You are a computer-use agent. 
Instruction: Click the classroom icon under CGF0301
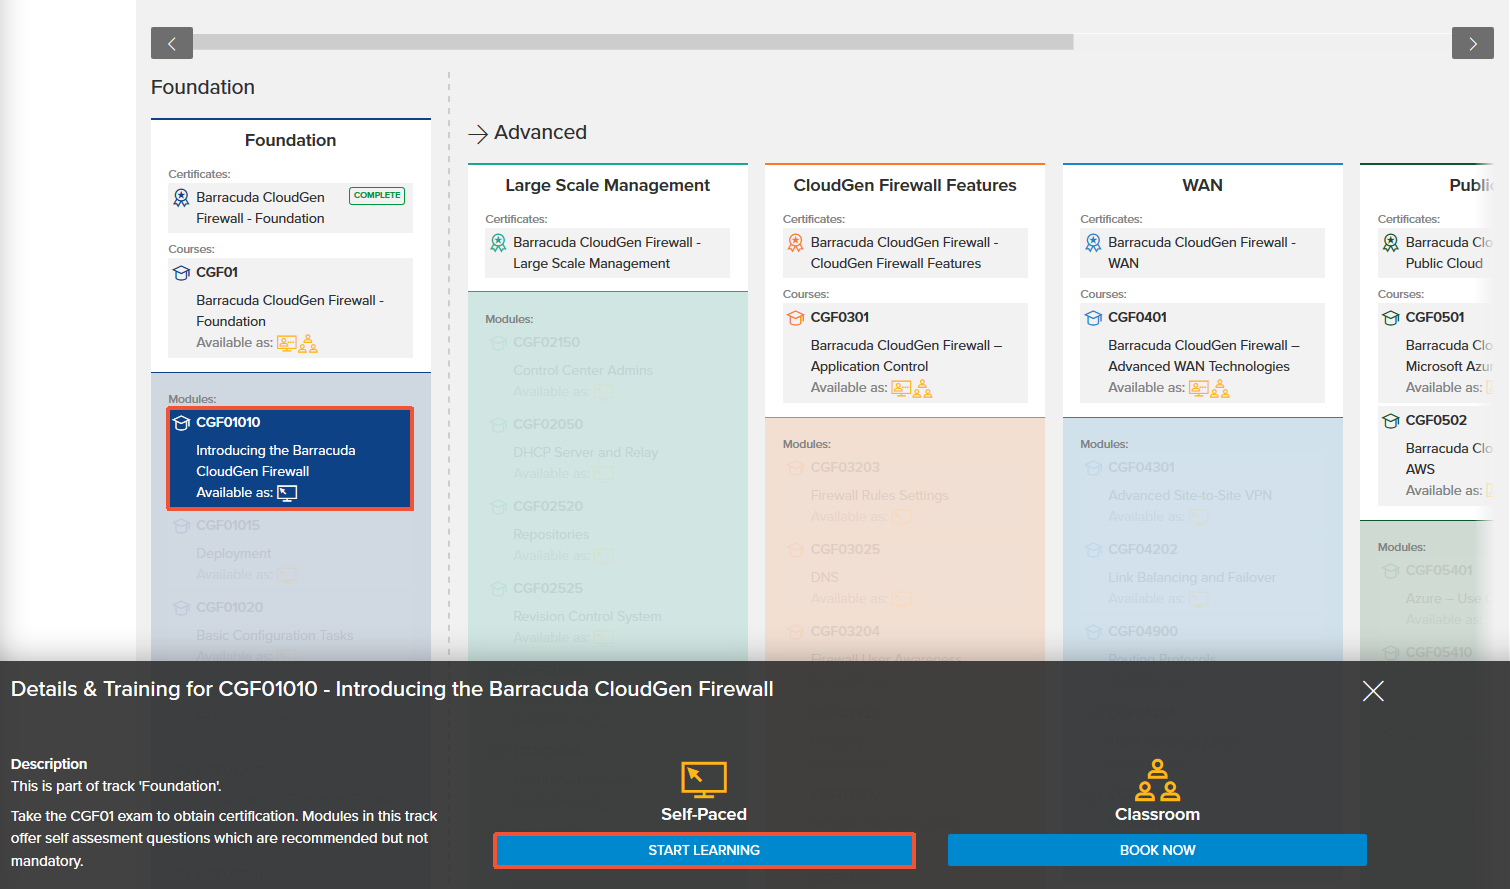pos(922,388)
